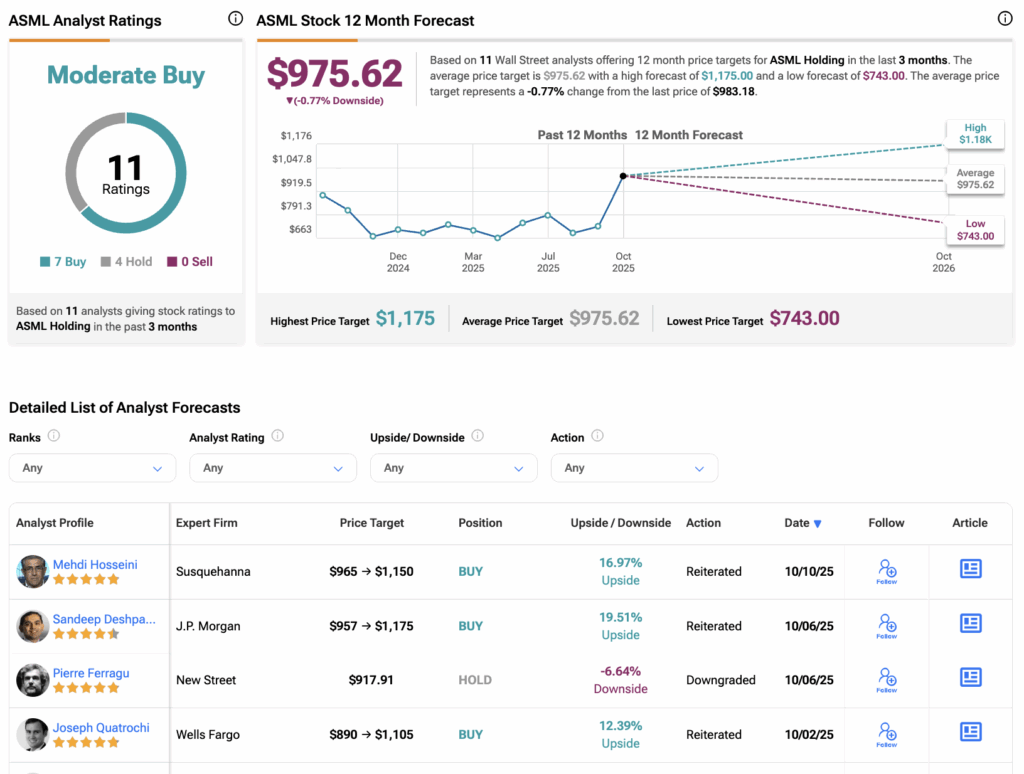The width and height of the screenshot is (1024, 774).
Task: Click info icon beside 12 Month Forecast heading
Action: click(1005, 19)
